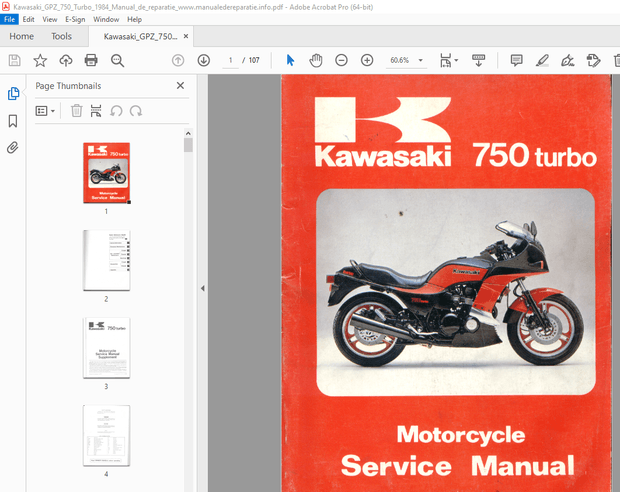
Task: Select page 4 thumbnail
Action: point(106,435)
